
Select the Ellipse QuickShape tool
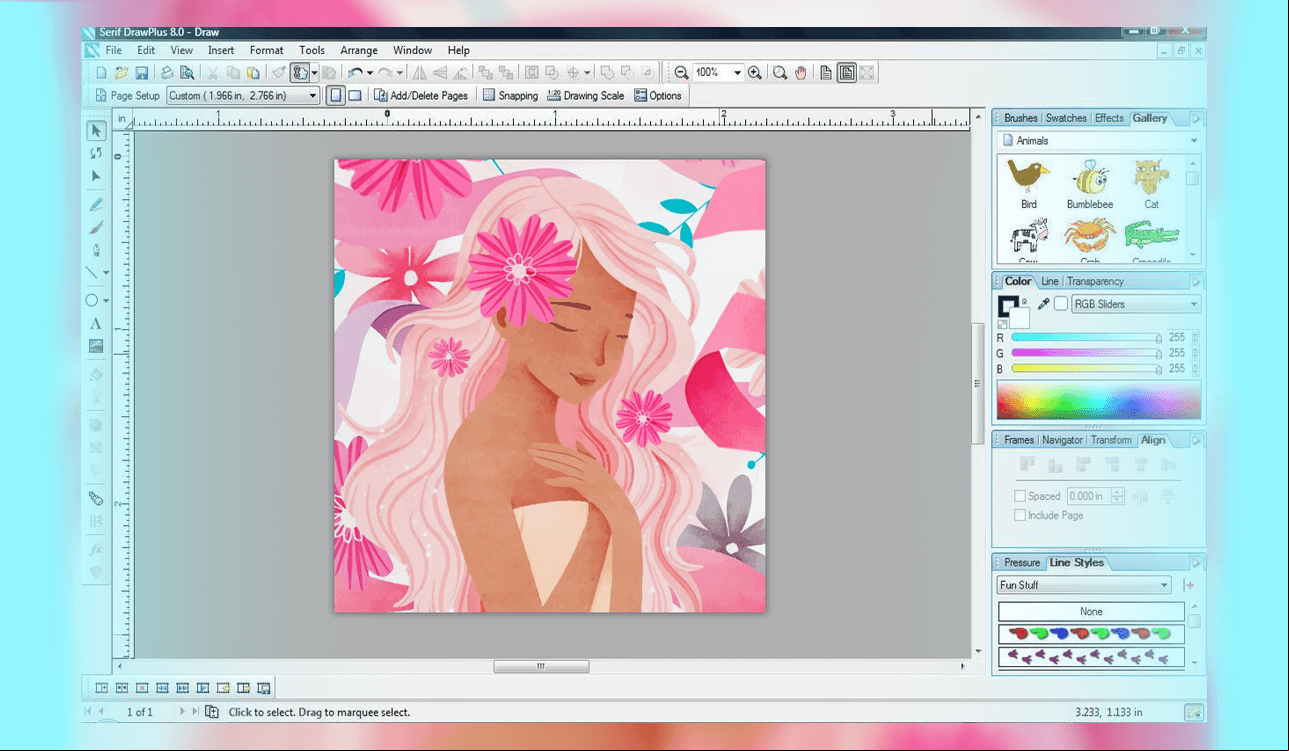(x=92, y=300)
